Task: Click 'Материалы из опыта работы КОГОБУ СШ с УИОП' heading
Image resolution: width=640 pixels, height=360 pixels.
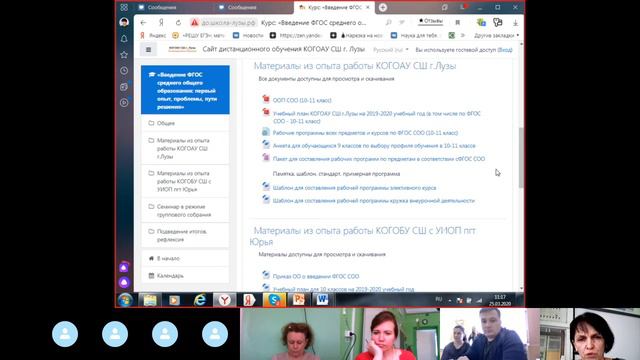Action: (x=362, y=236)
